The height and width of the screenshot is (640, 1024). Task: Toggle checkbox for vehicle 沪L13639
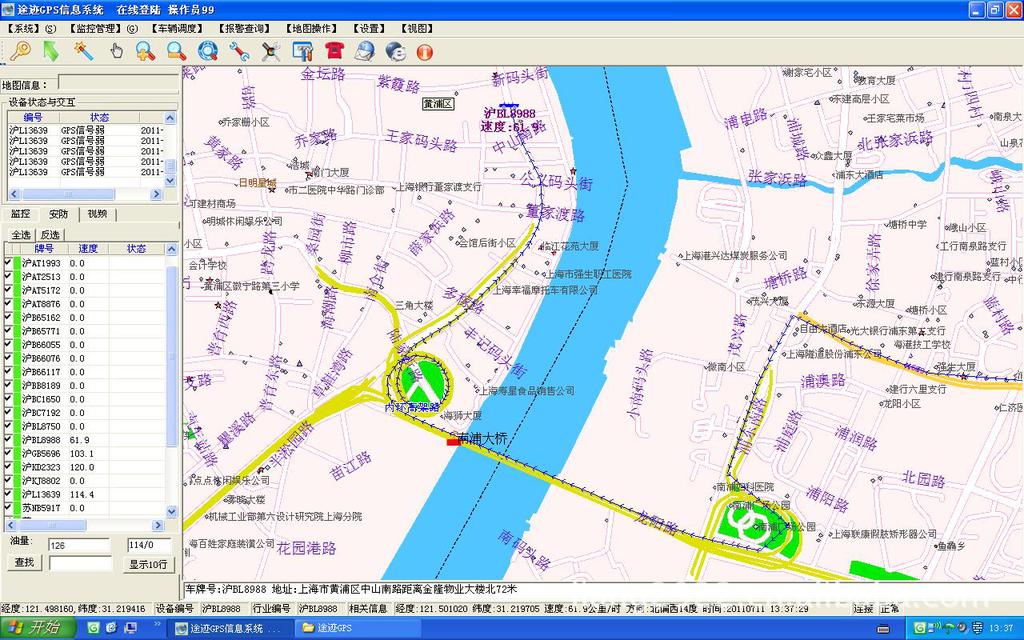pyautogui.click(x=8, y=494)
